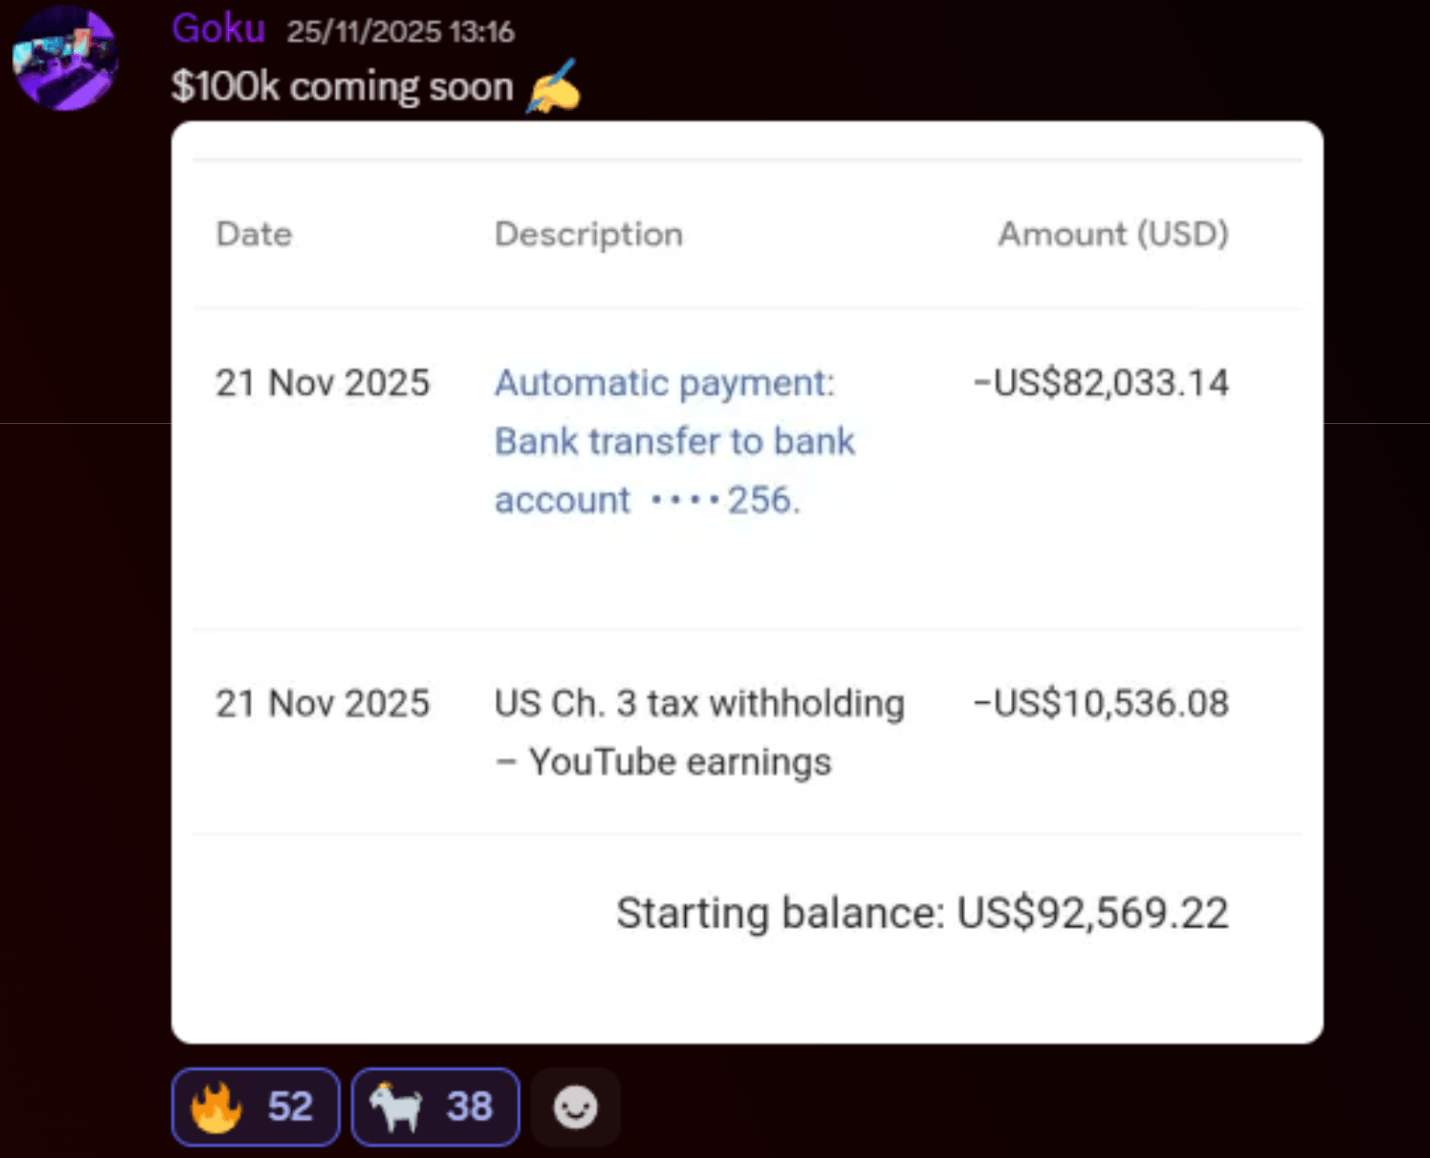The height and width of the screenshot is (1158, 1430).
Task: Click the "$100k coming soon" message text
Action: pos(342,87)
